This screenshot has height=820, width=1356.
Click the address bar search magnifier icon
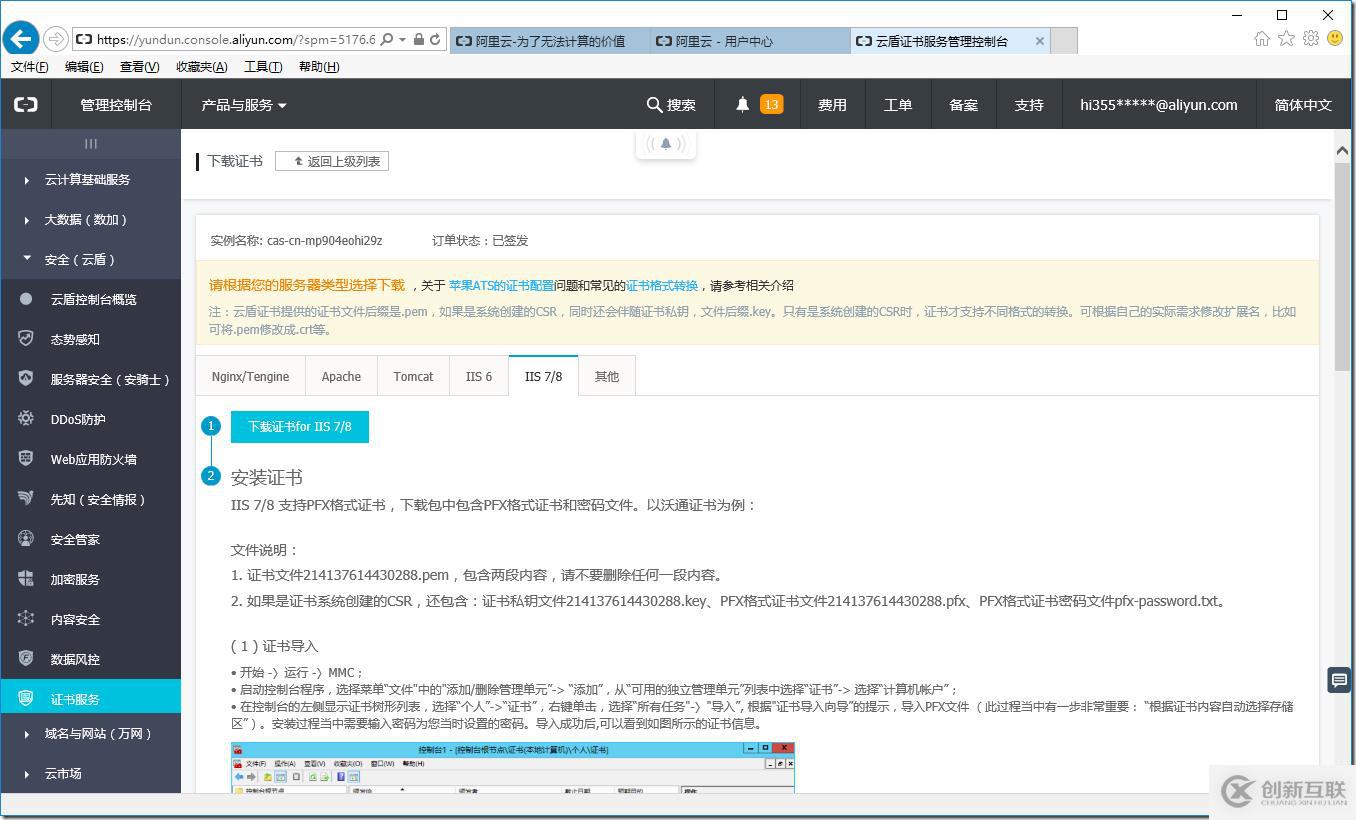(387, 40)
